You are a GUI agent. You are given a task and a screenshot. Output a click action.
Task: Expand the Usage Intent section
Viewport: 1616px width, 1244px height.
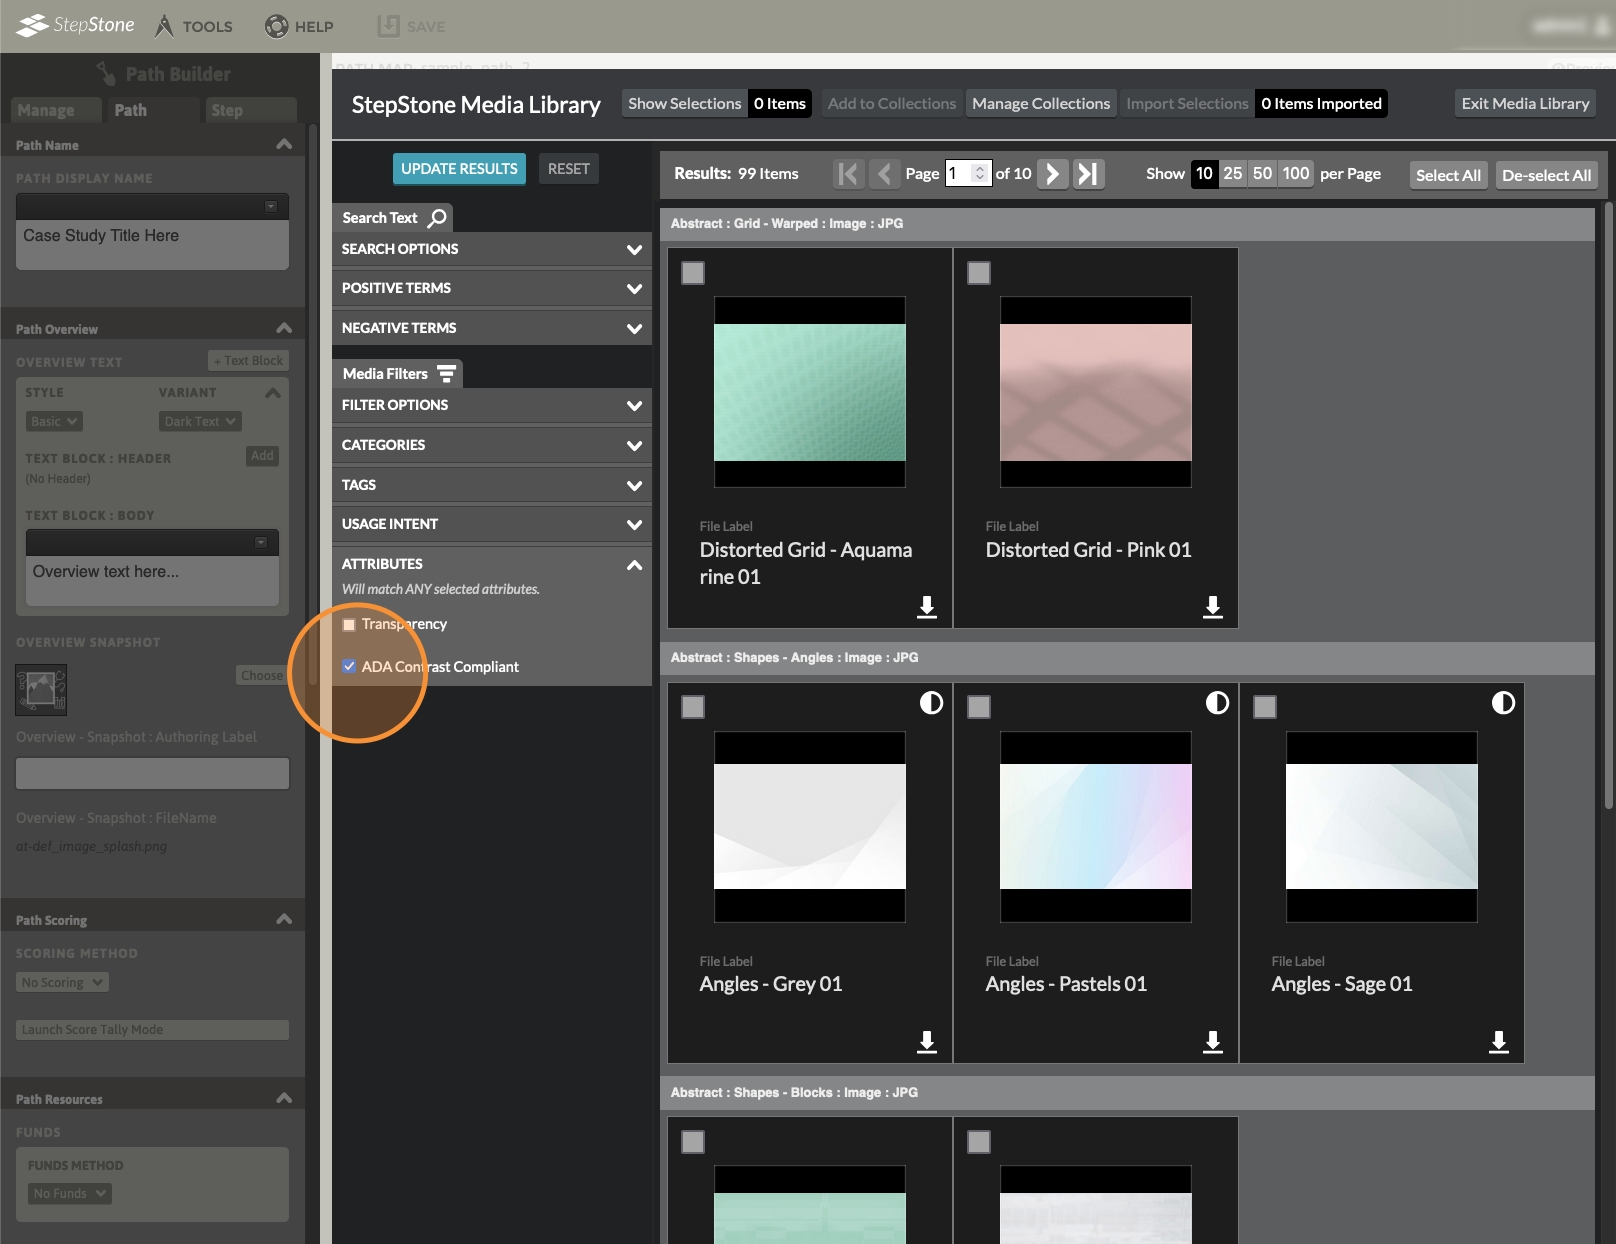(x=492, y=524)
